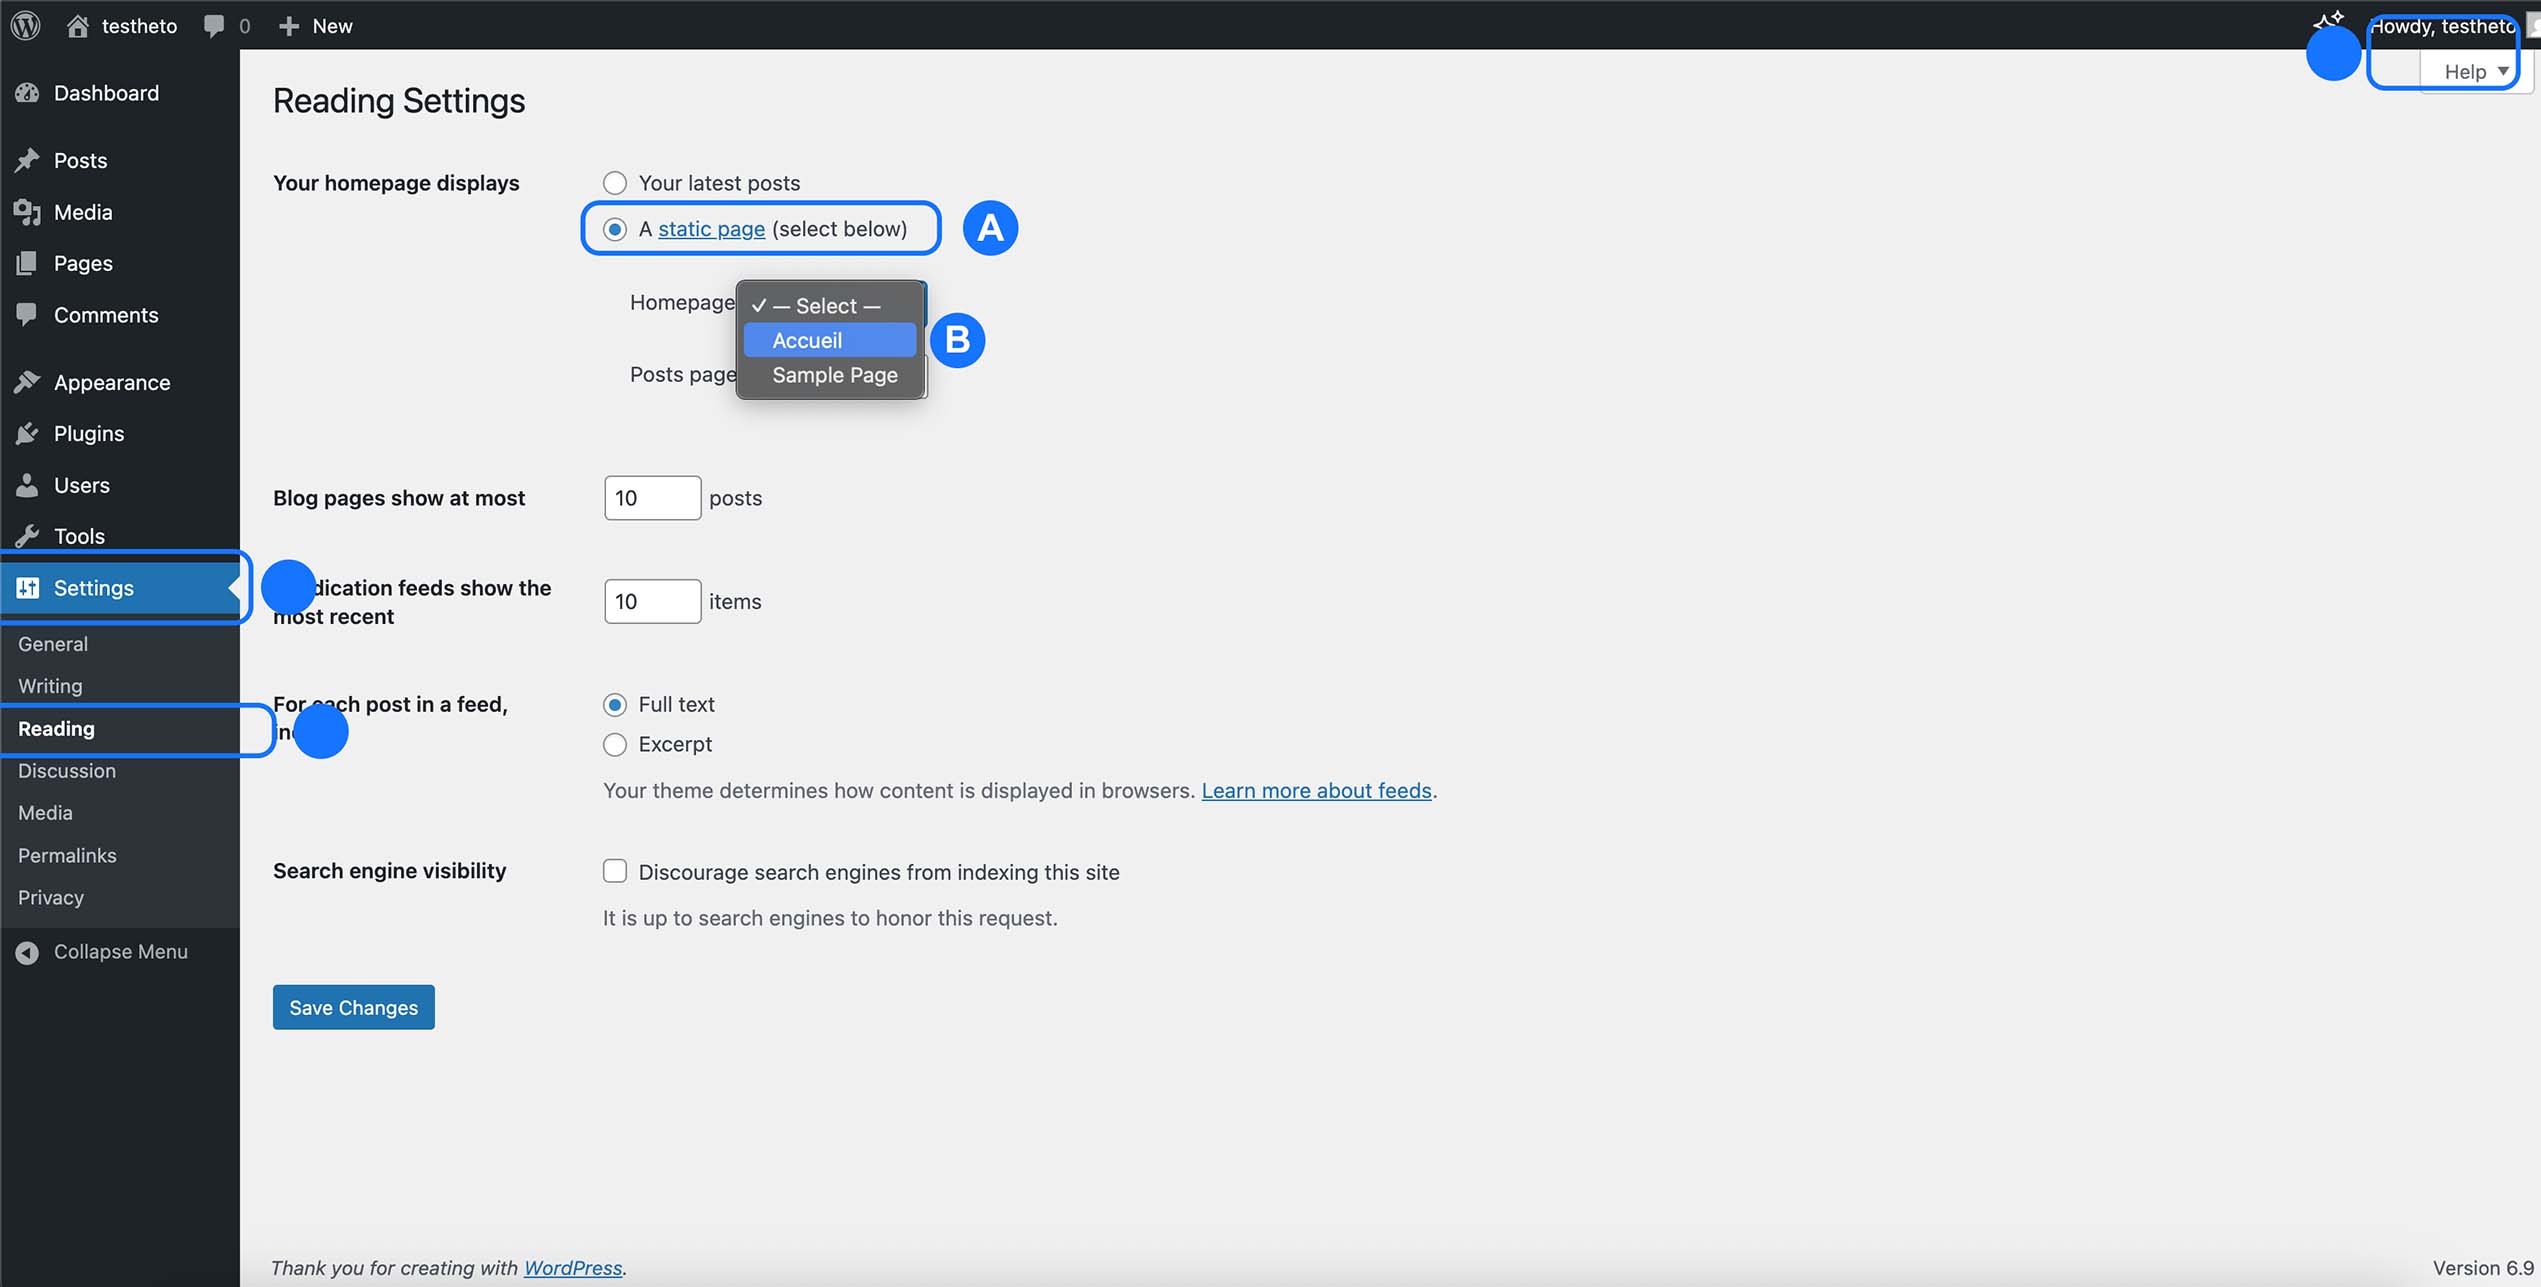Click the Tools wrench icon
Screen dimensions: 2541x1287
click(x=27, y=536)
